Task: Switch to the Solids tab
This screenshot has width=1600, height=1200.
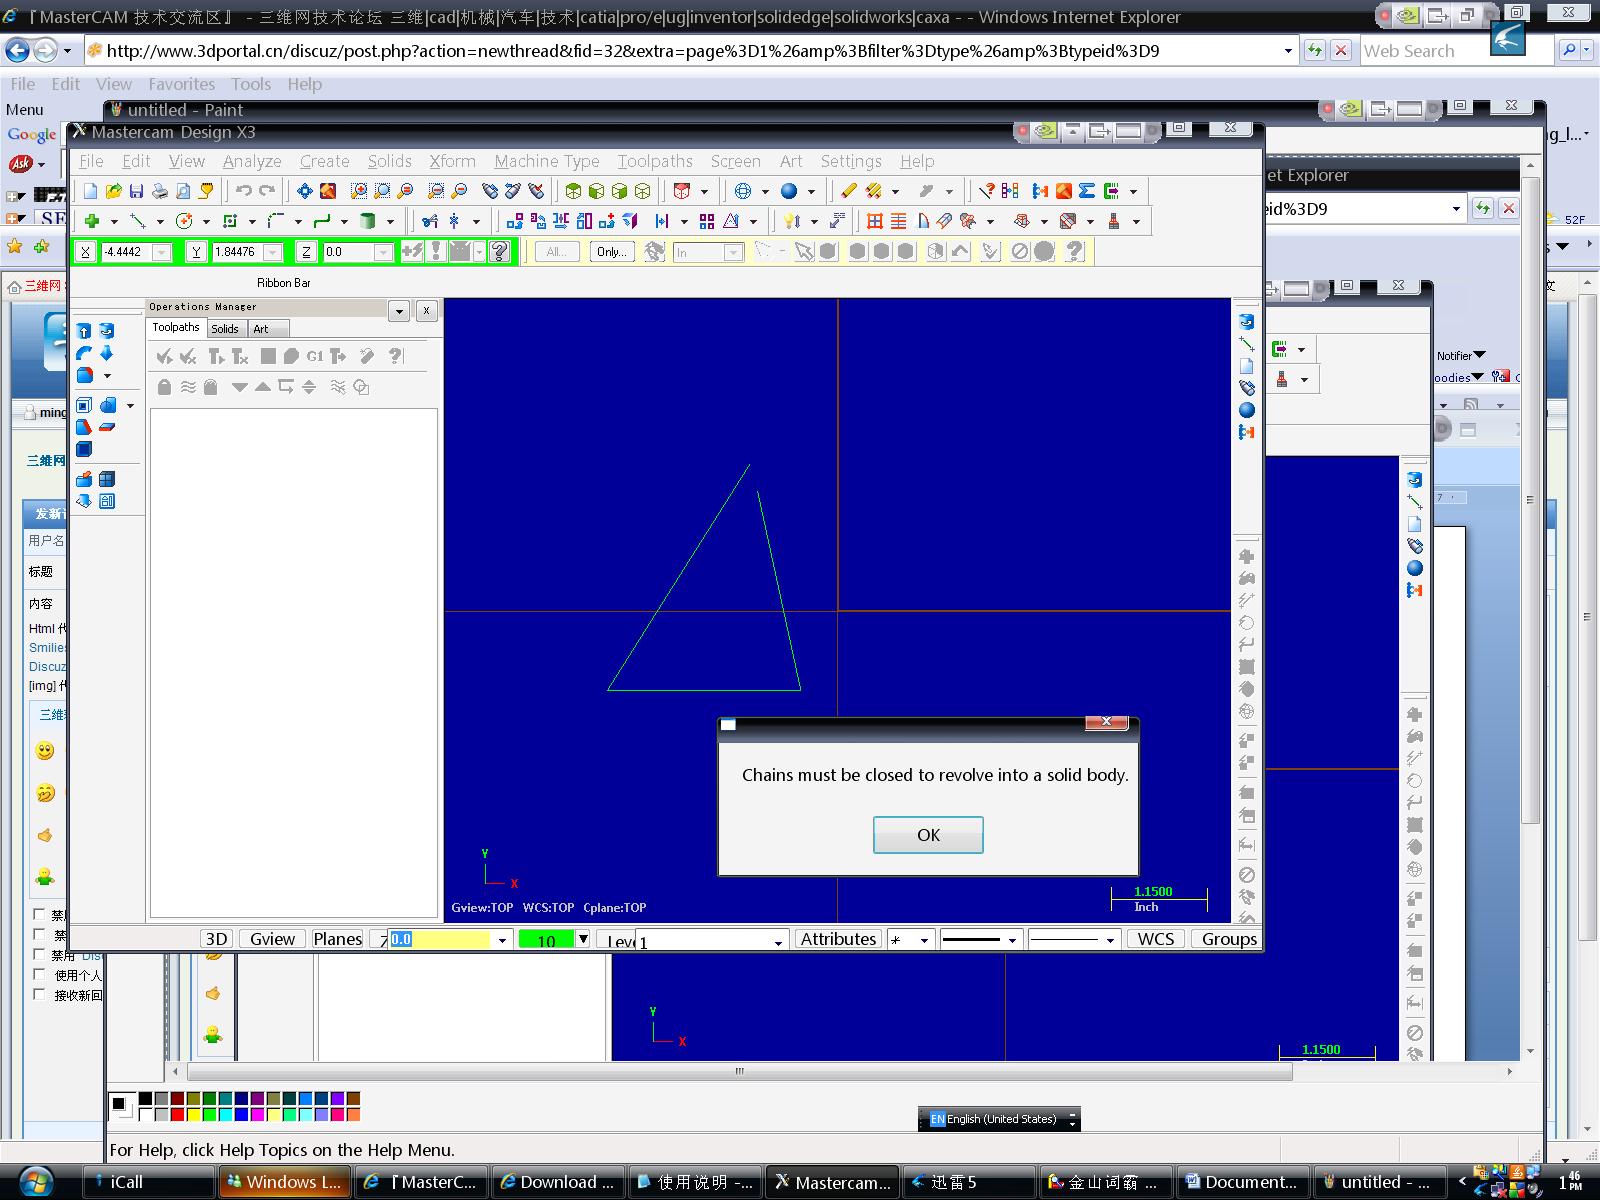Action: [225, 328]
